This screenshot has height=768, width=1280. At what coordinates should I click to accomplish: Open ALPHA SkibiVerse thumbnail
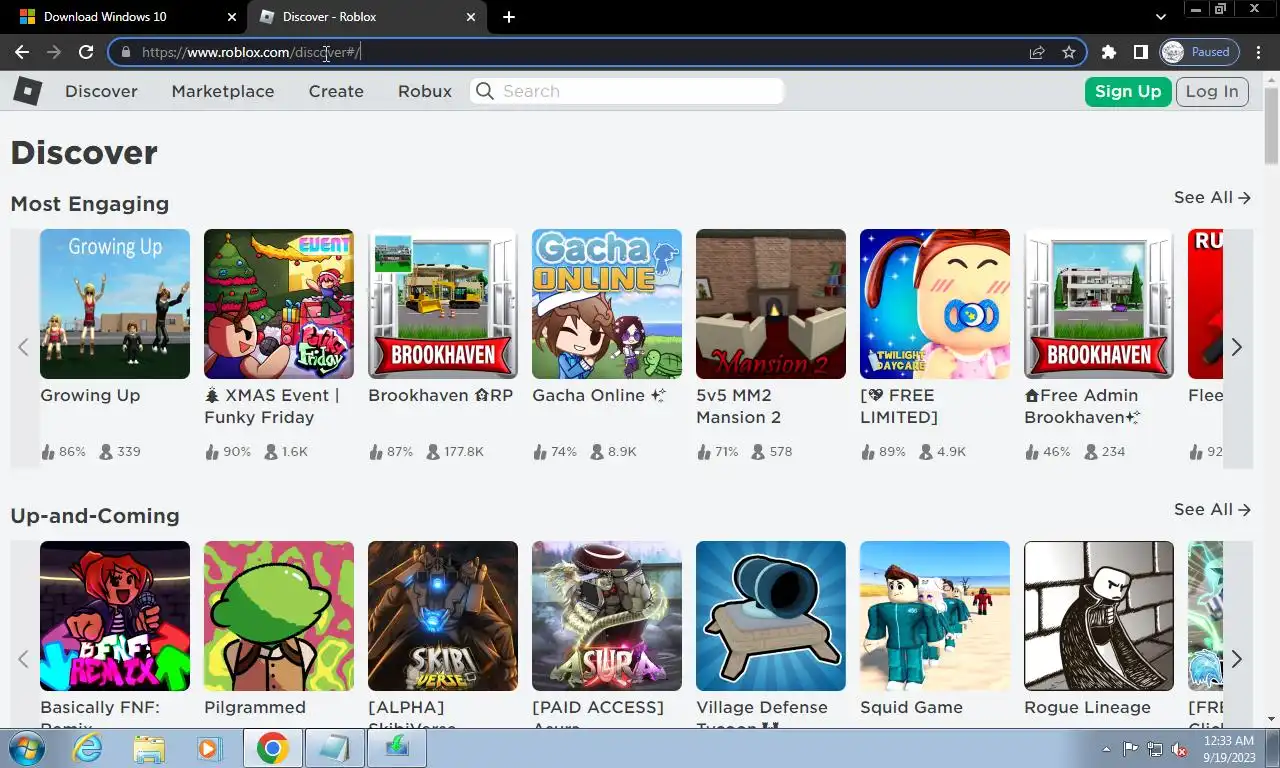click(443, 616)
